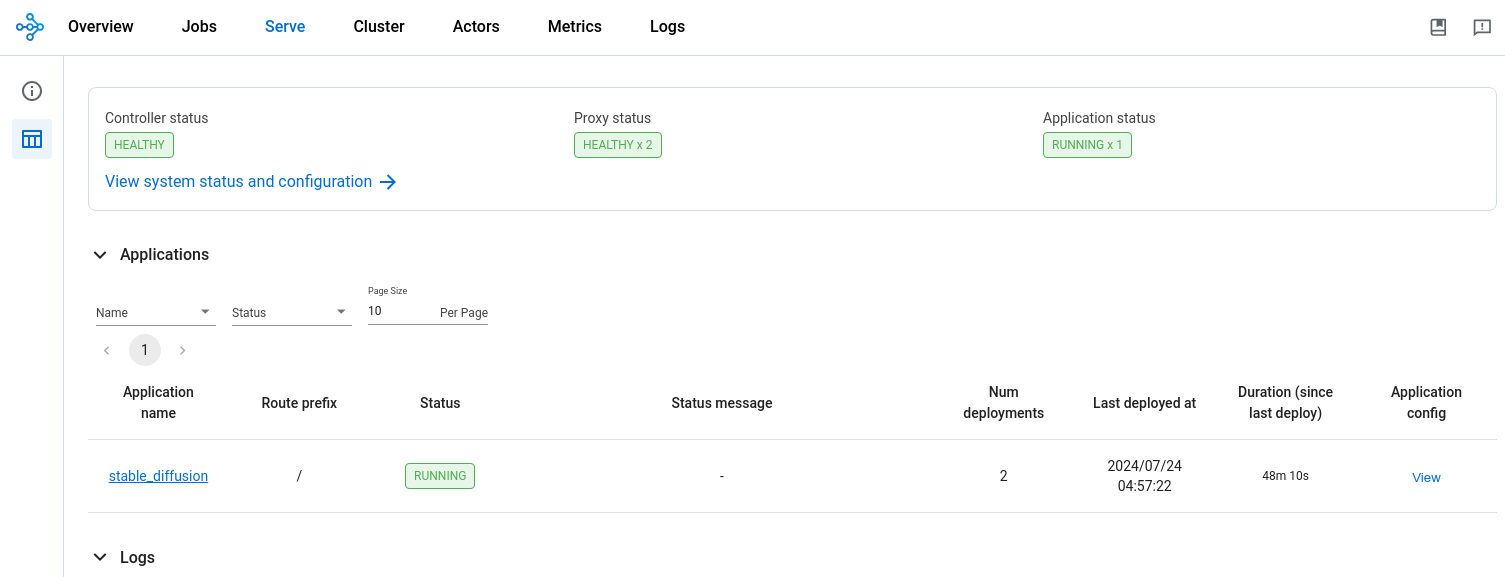Open View system status and configuration

pos(238,182)
